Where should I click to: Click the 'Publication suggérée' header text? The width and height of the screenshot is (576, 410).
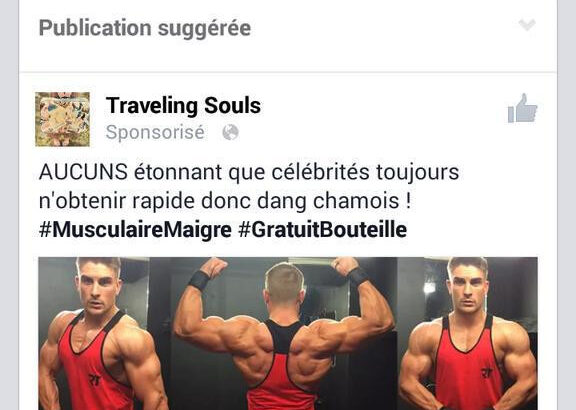click(145, 28)
